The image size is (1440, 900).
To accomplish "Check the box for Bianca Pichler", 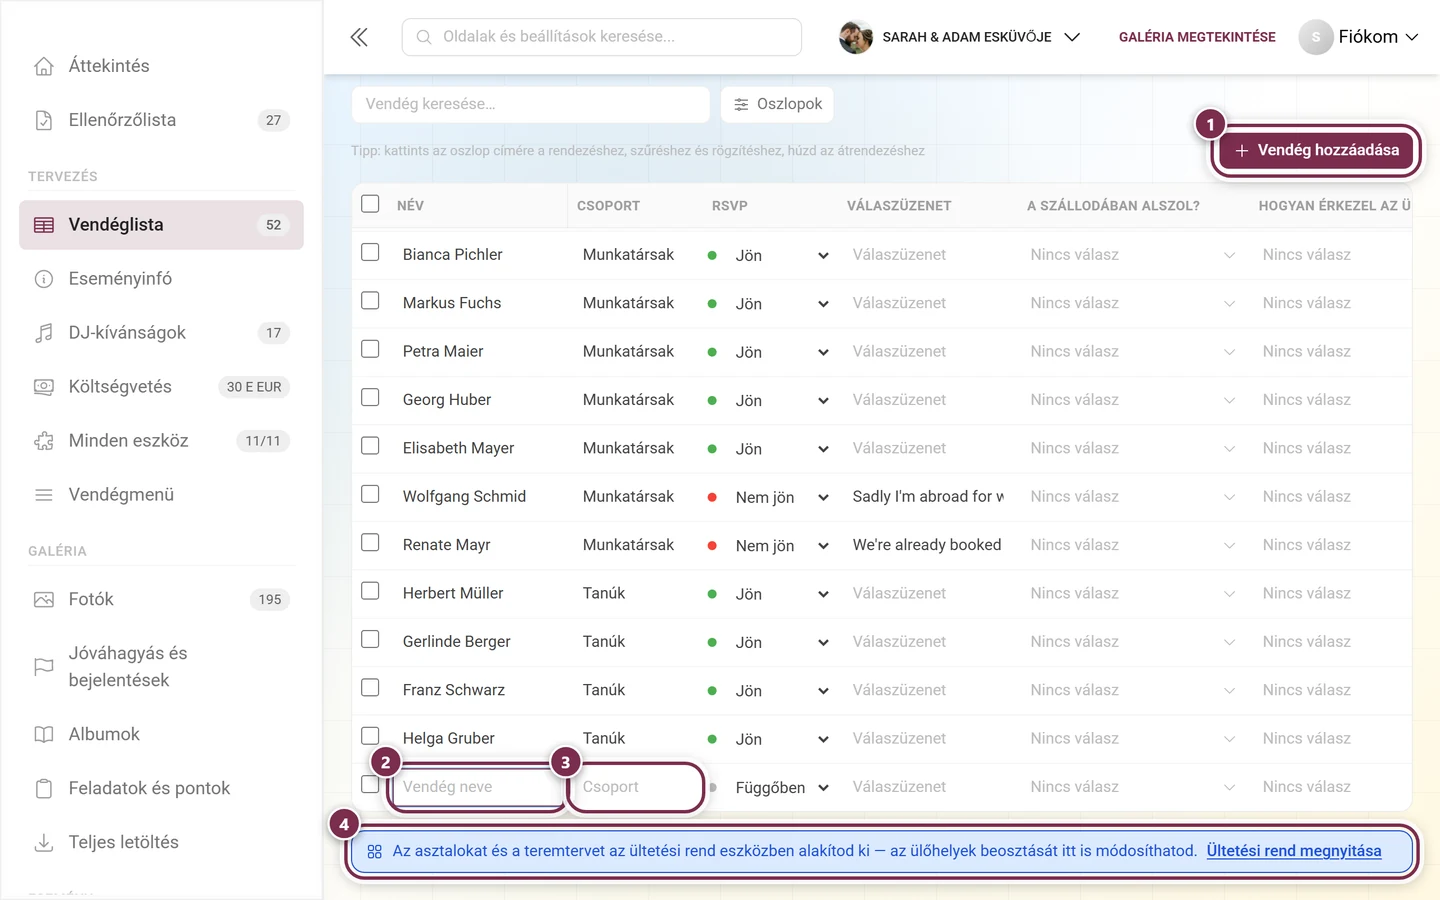I will 370,253.
